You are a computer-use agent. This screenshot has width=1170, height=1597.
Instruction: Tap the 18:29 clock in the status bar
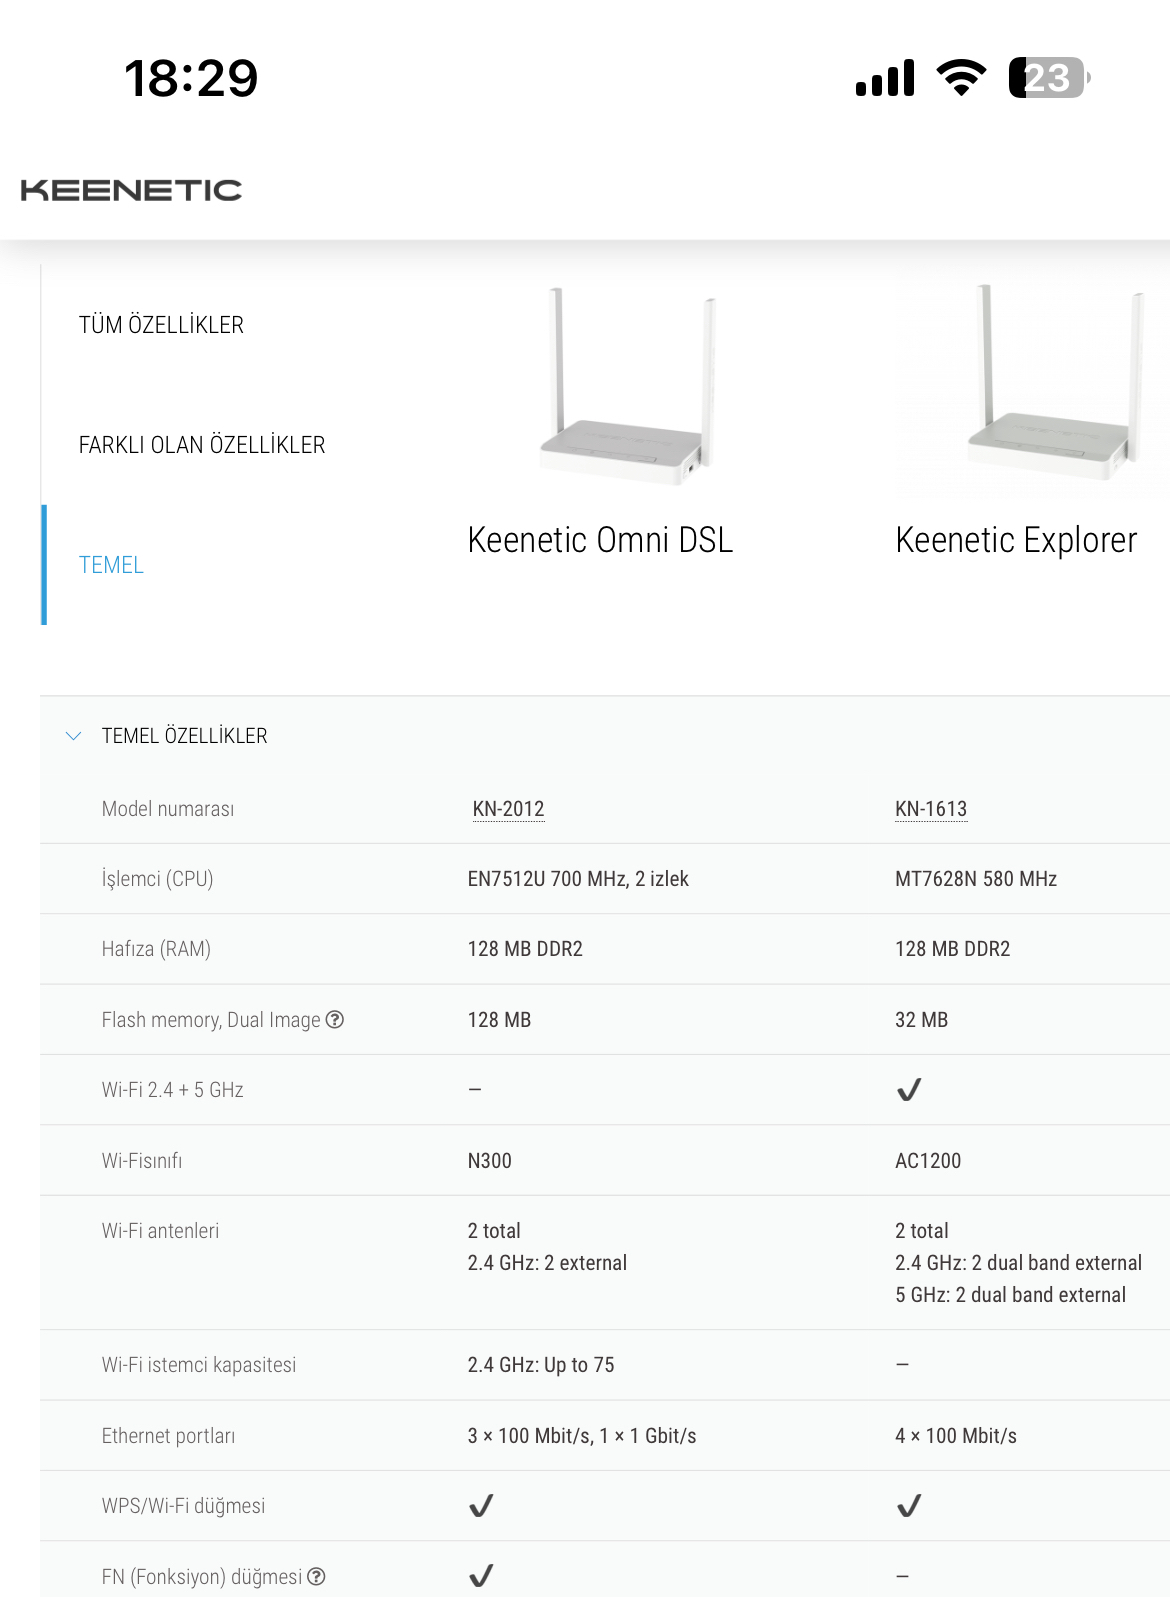191,78
